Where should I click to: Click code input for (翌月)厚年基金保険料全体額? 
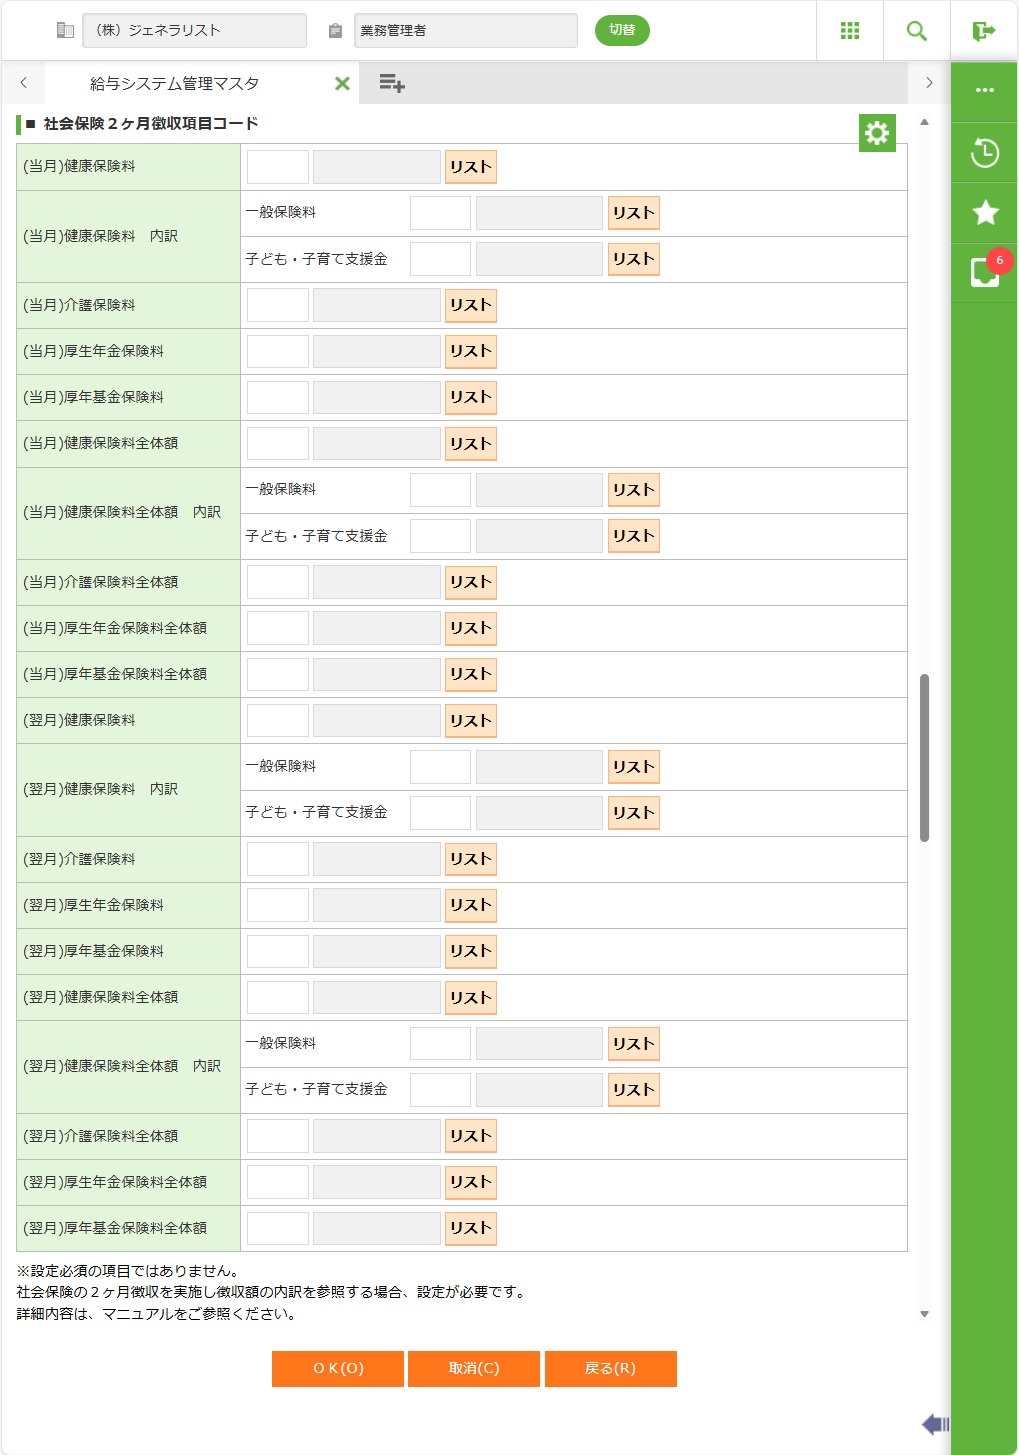278,1228
